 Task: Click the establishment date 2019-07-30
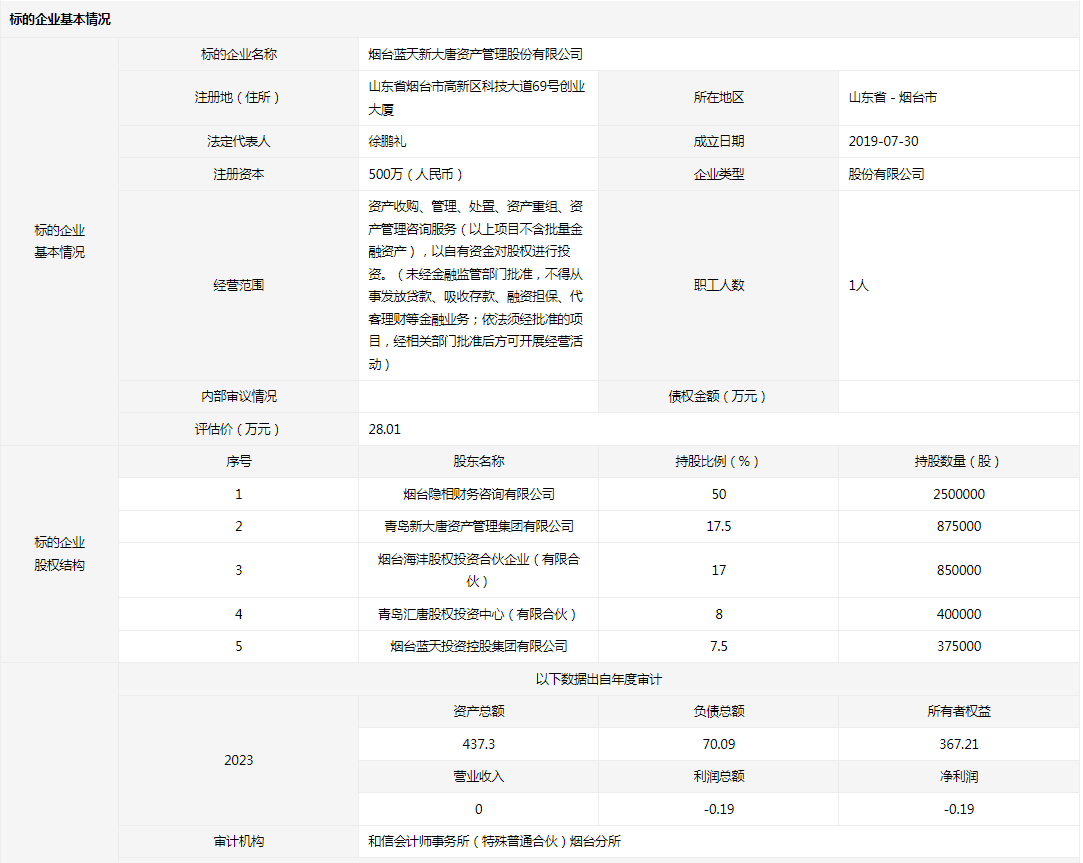(x=883, y=142)
